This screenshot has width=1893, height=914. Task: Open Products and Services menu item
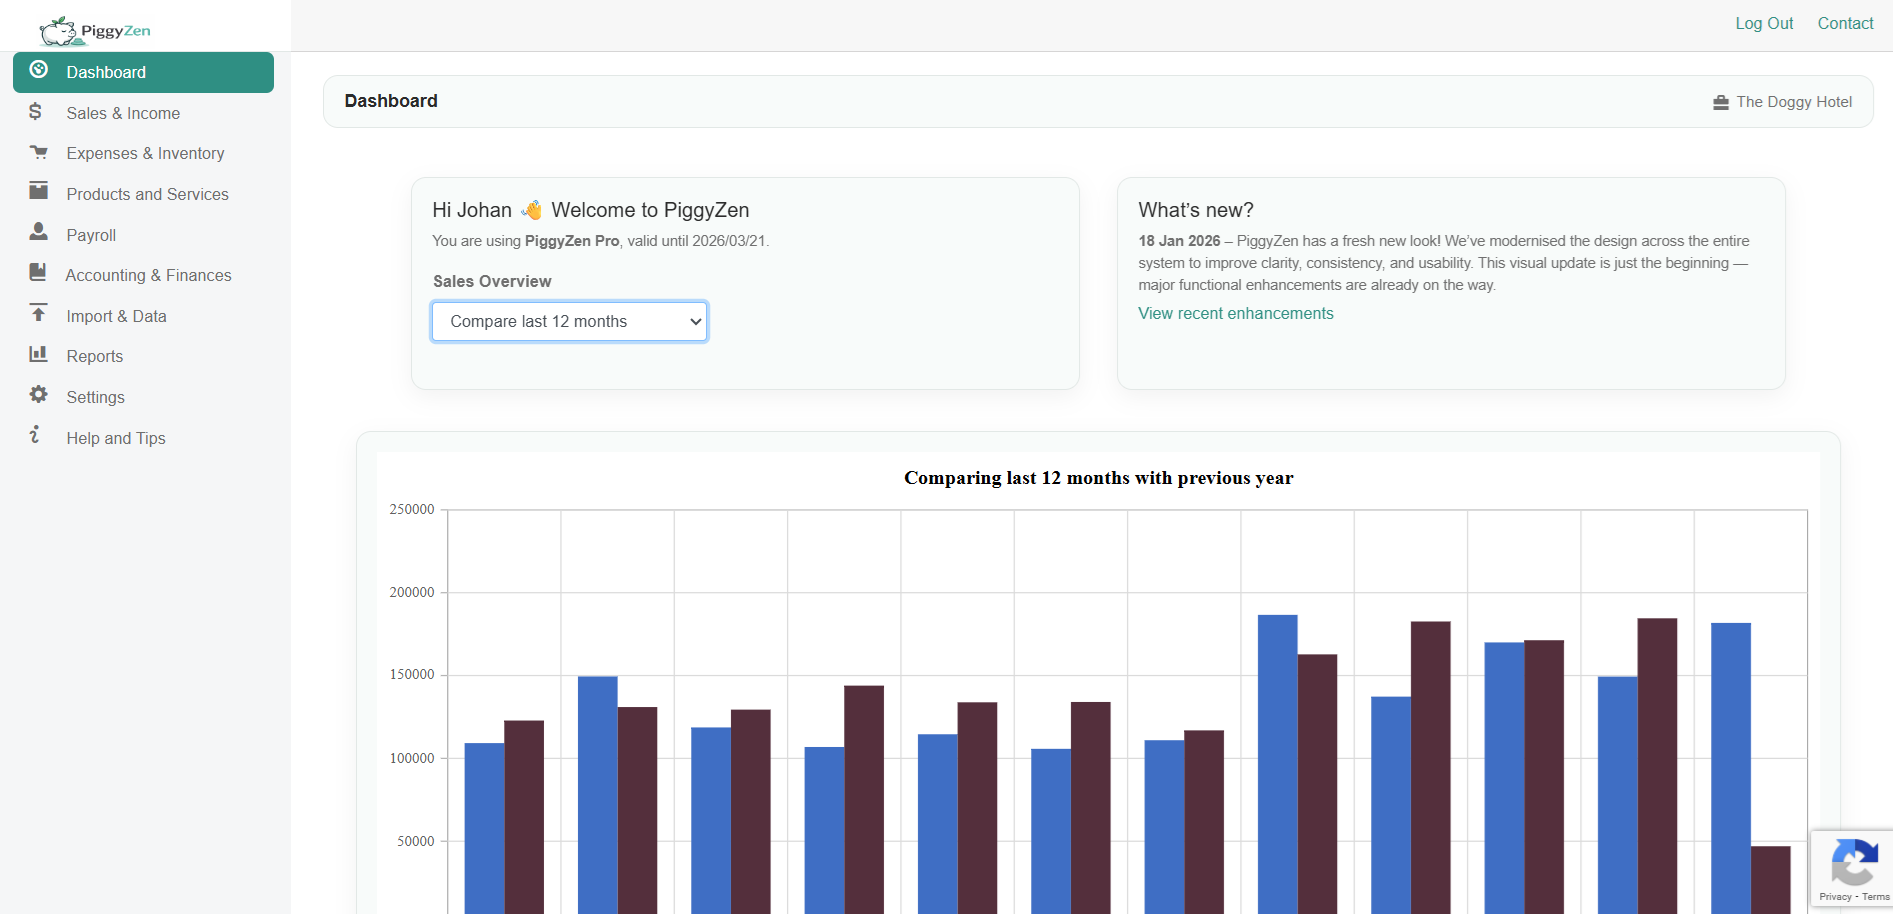pos(147,194)
